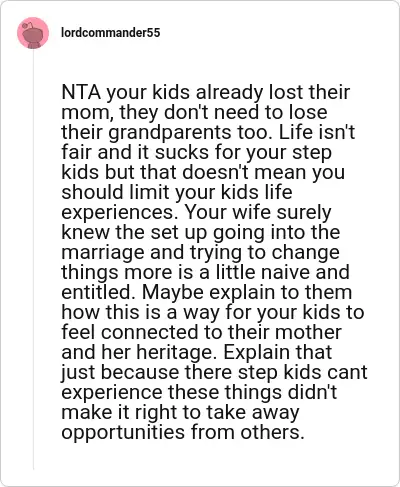This screenshot has width=400, height=487.
Task: Click the line 'should limit your kids life'
Action: [x=177, y=192]
